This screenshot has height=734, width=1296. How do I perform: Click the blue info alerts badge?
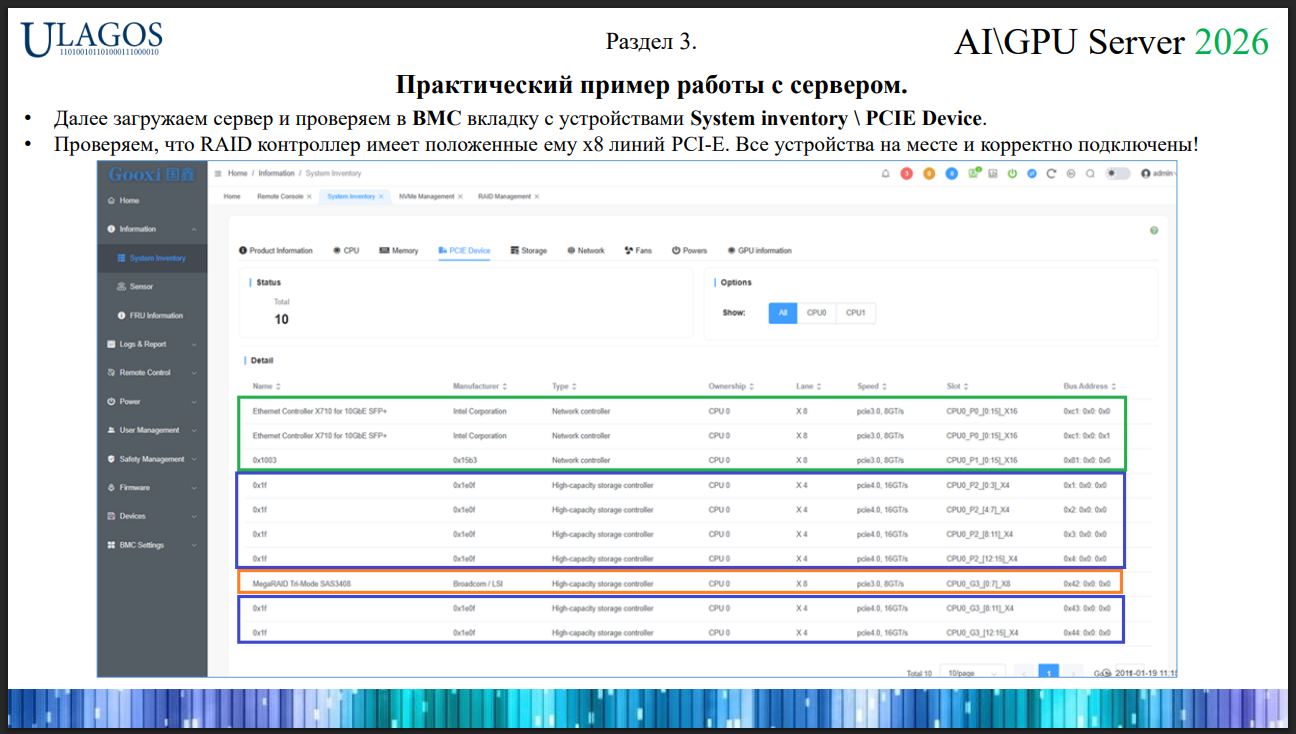click(x=951, y=173)
